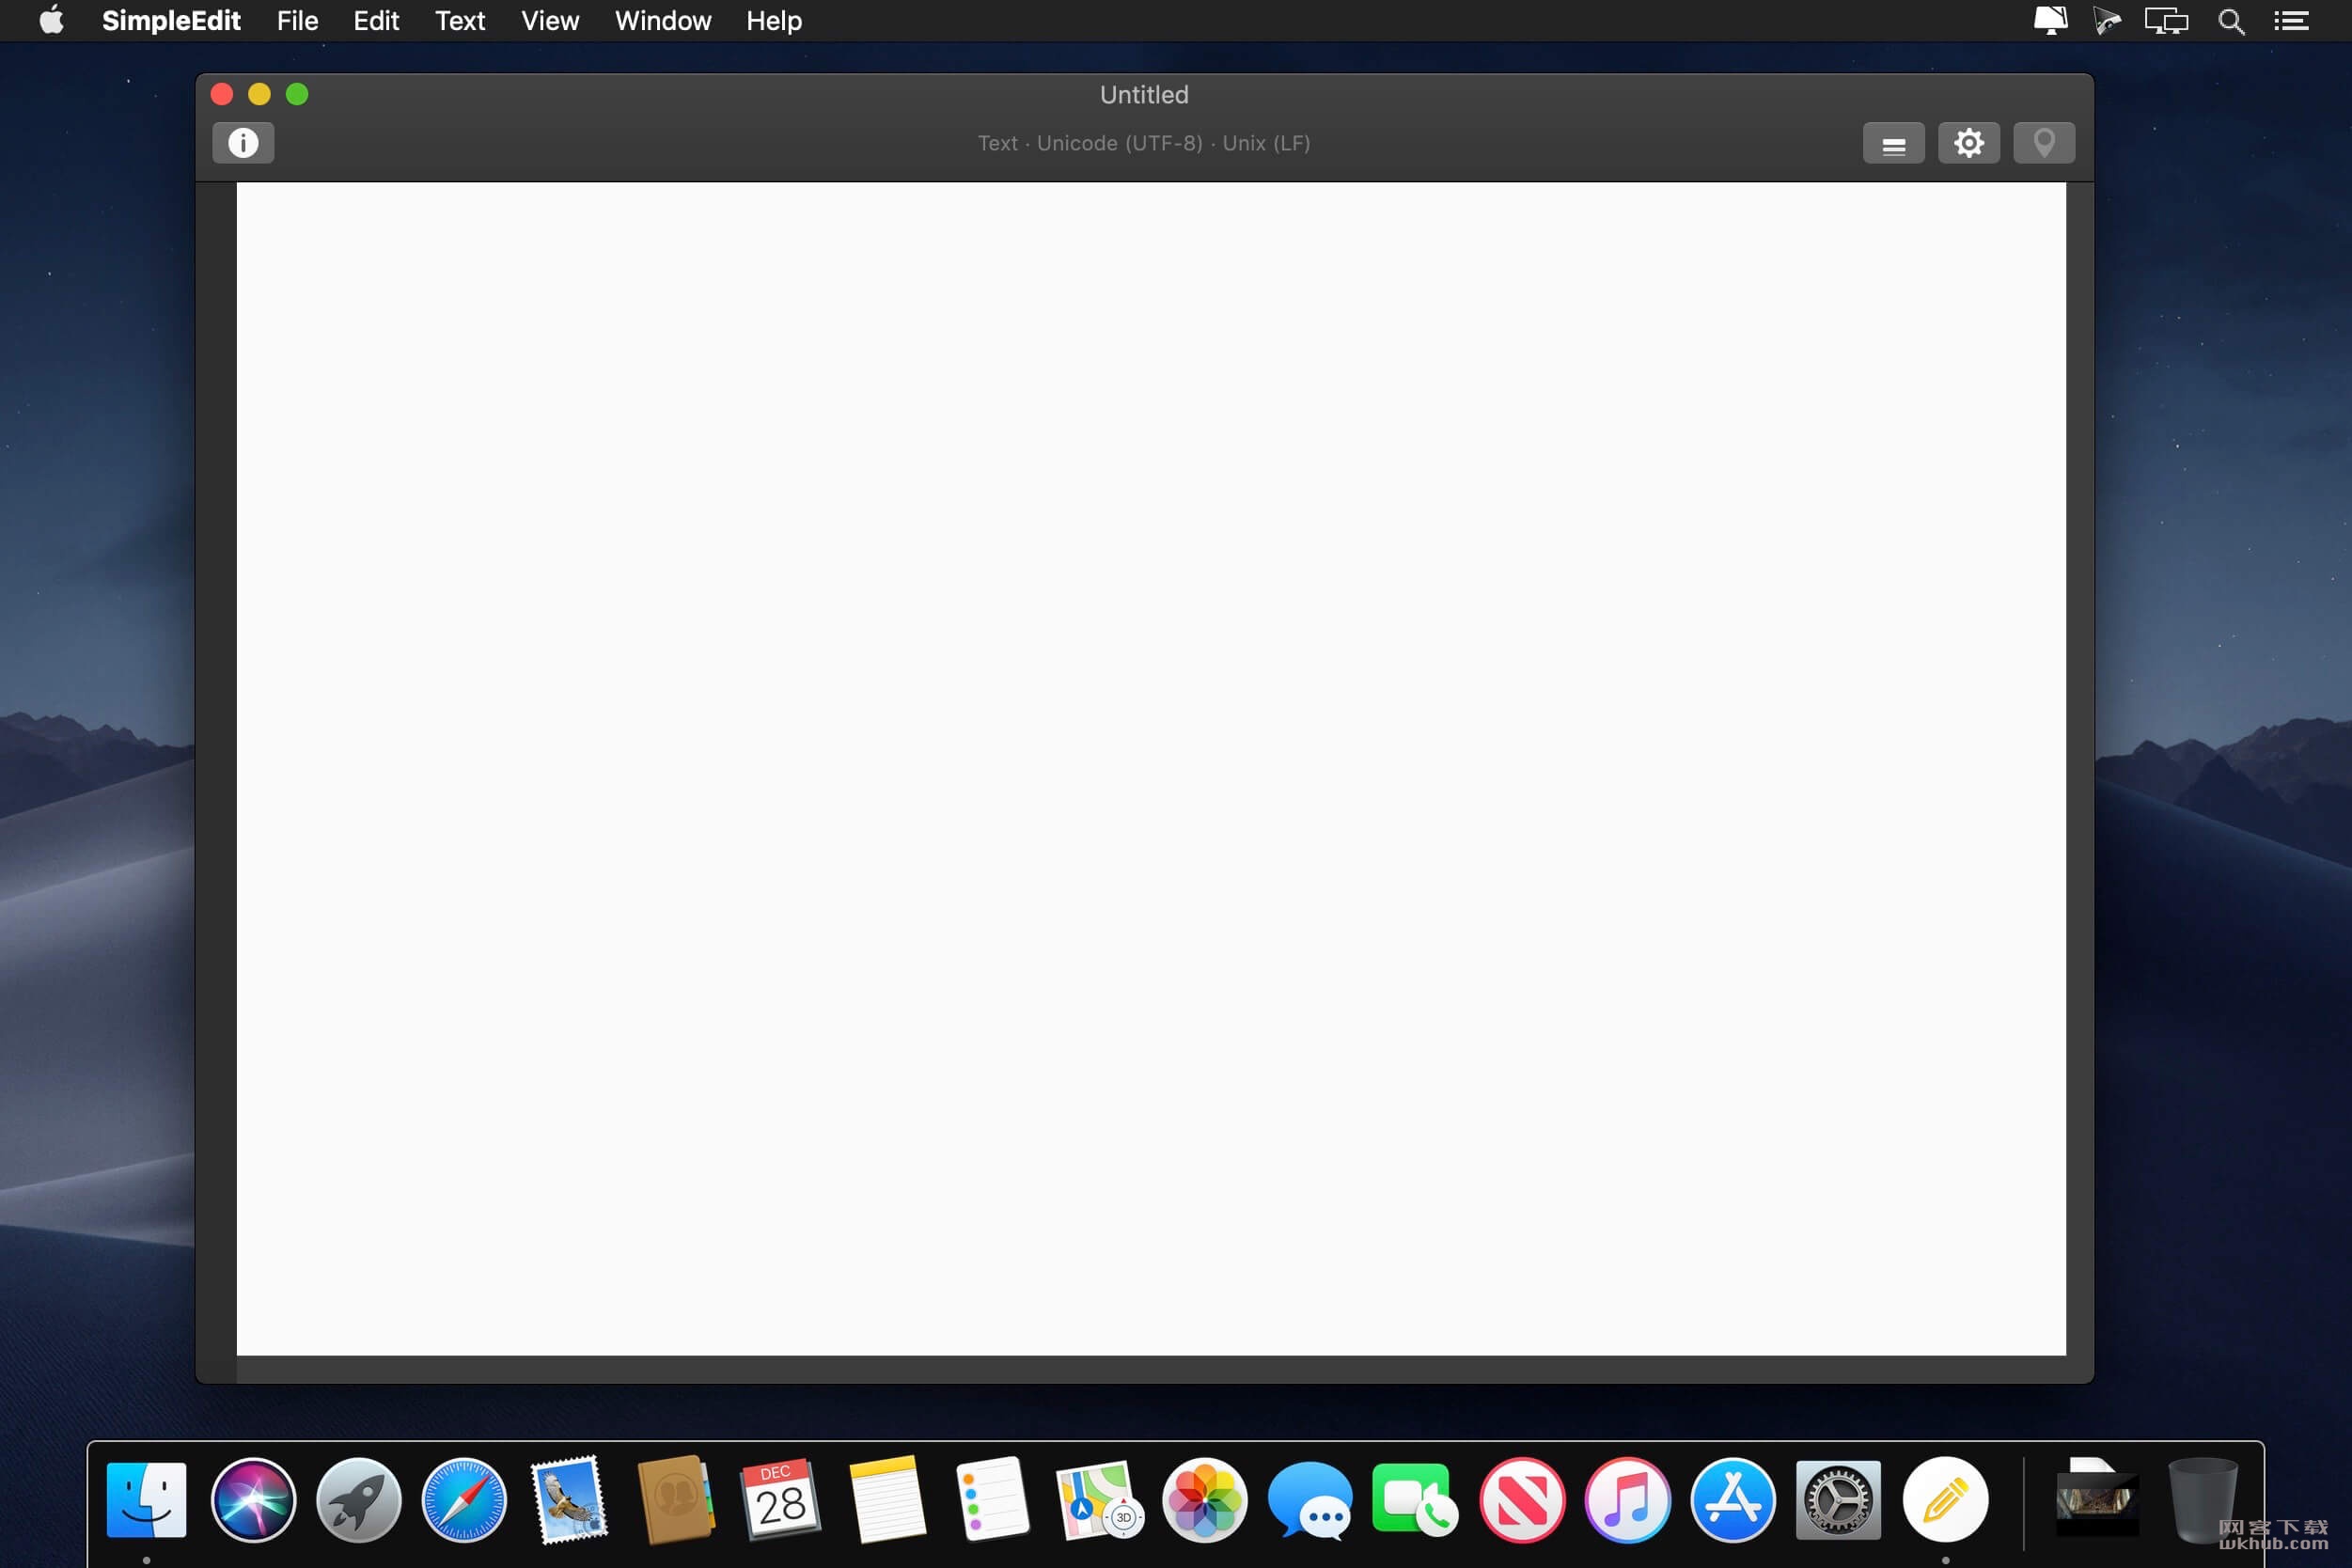This screenshot has width=2352, height=1568.
Task: Click the paper plane menu bar icon
Action: pyautogui.click(x=2107, y=21)
